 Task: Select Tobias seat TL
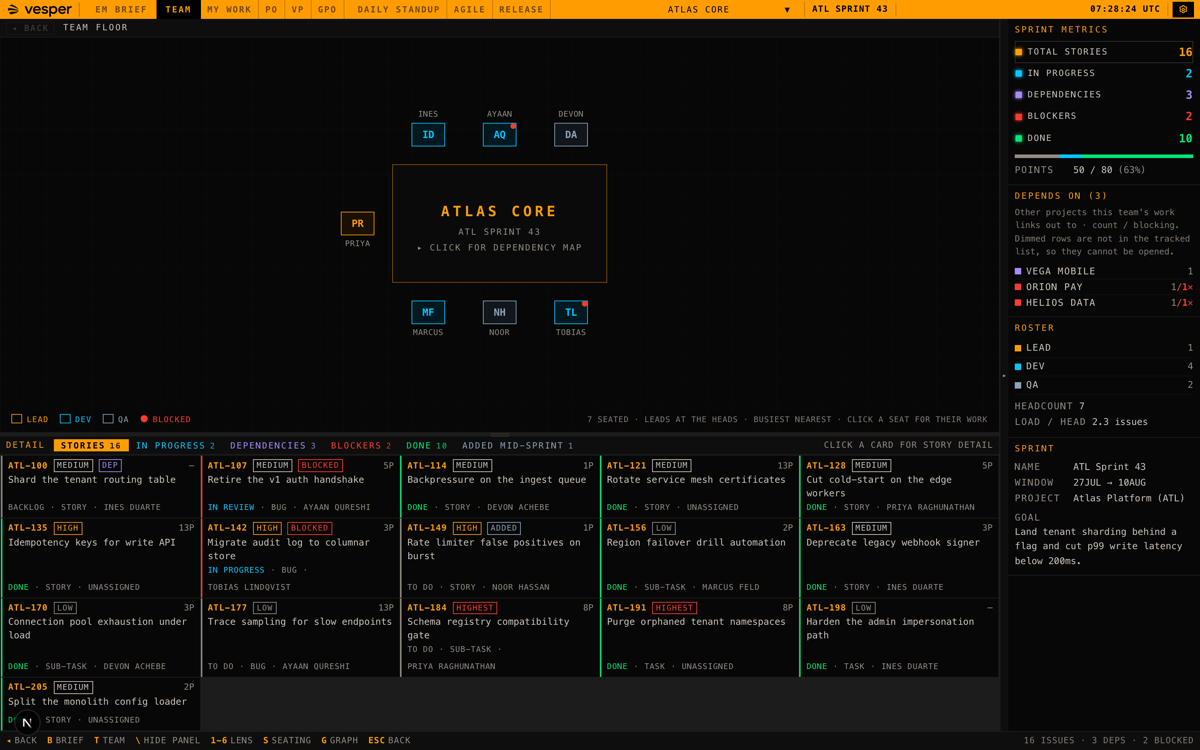point(571,312)
